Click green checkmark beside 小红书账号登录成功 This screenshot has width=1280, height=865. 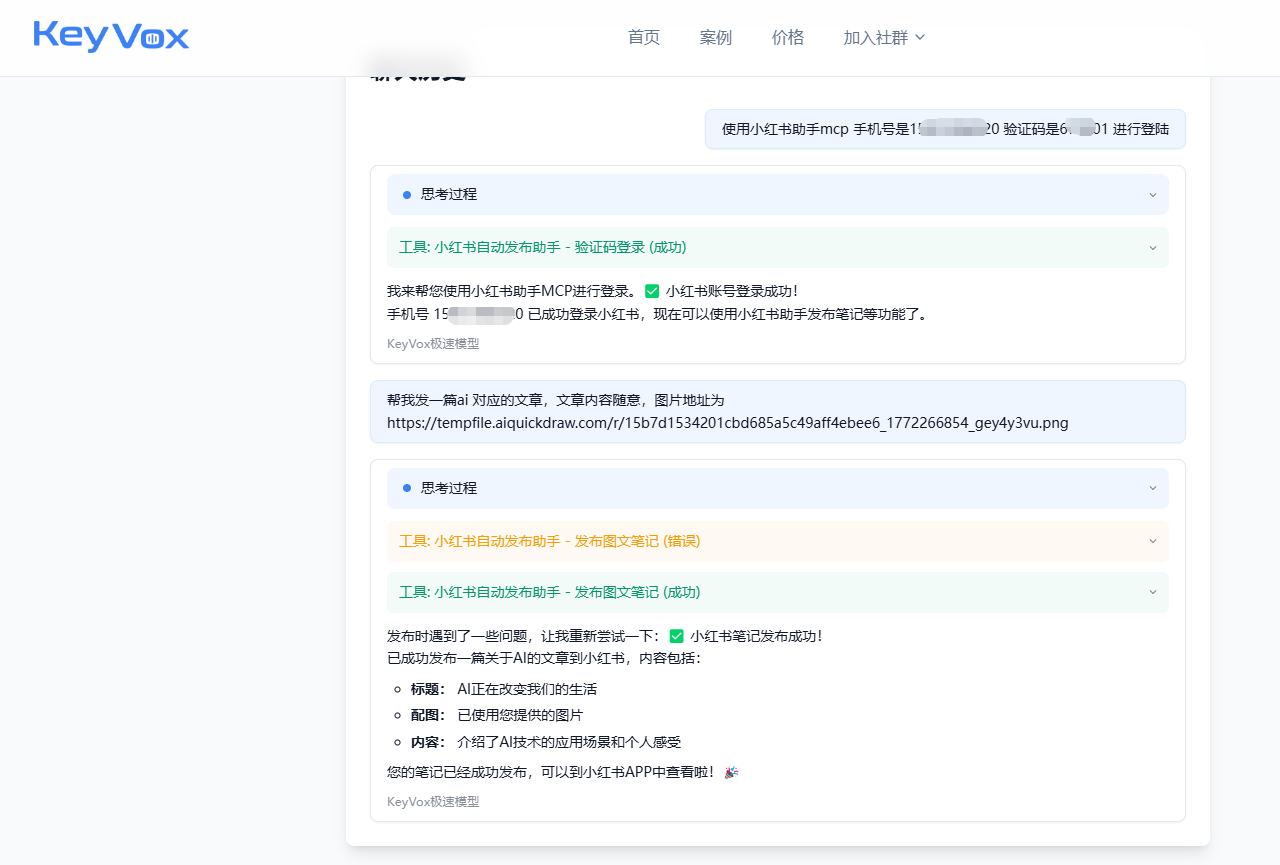tap(652, 292)
